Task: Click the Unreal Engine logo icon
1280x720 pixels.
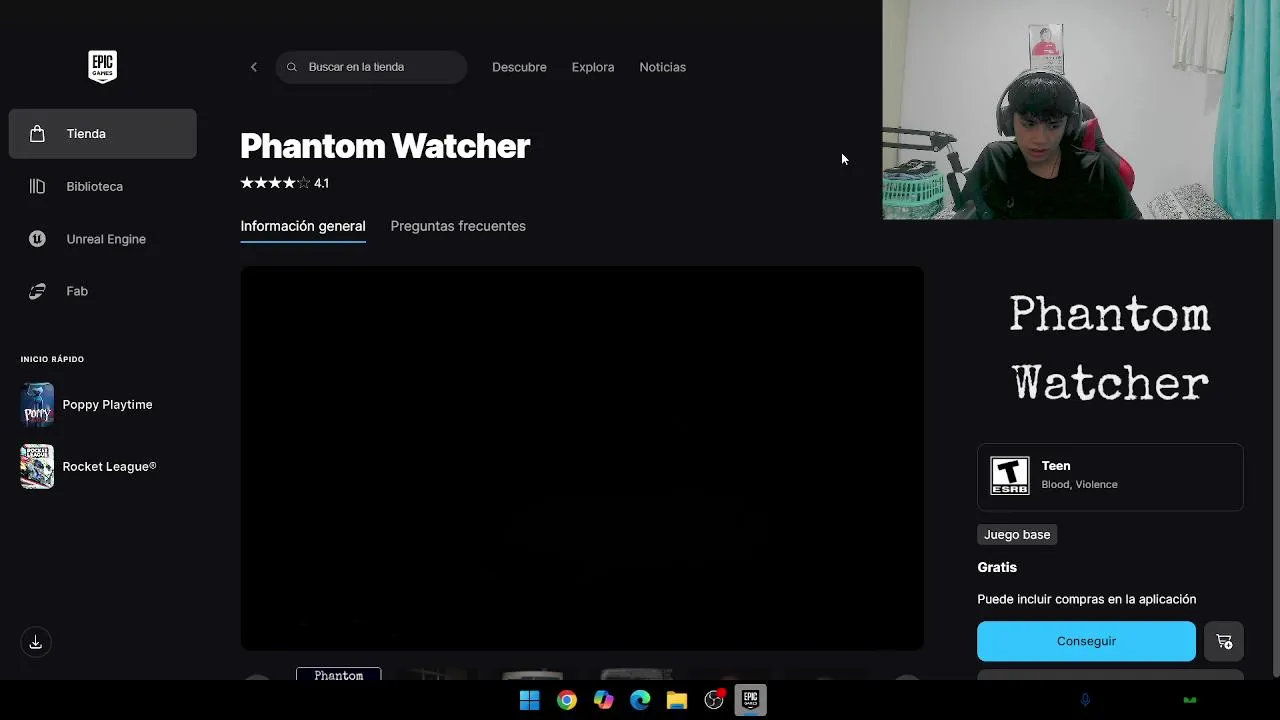Action: [x=37, y=239]
